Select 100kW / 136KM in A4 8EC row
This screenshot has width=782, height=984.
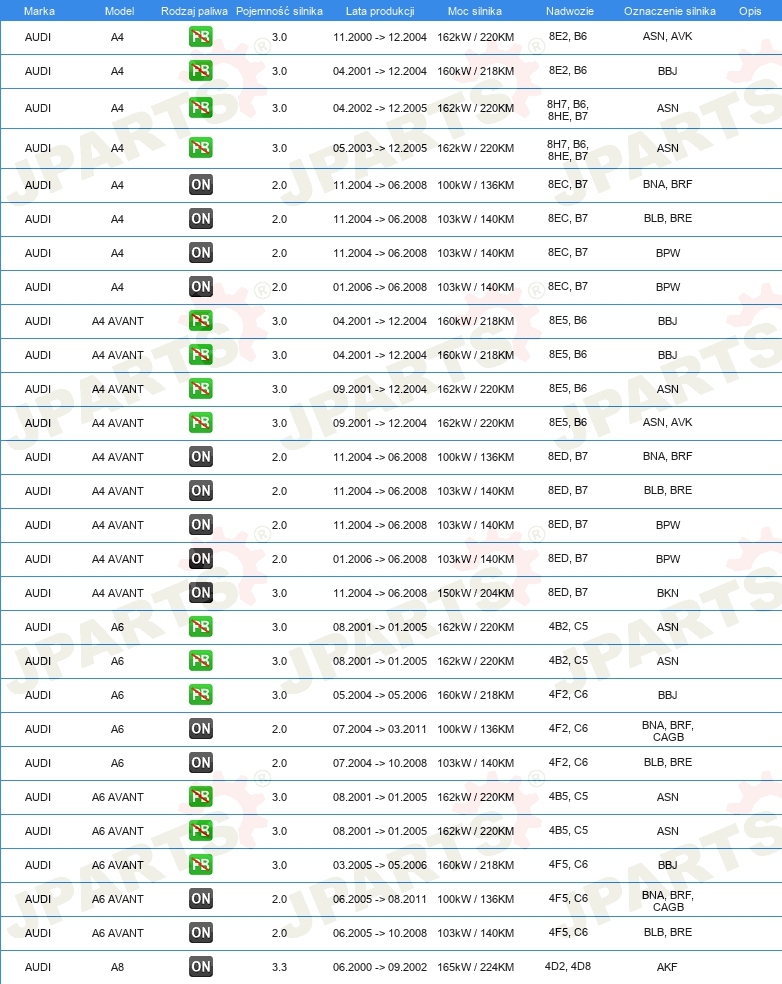pos(476,185)
